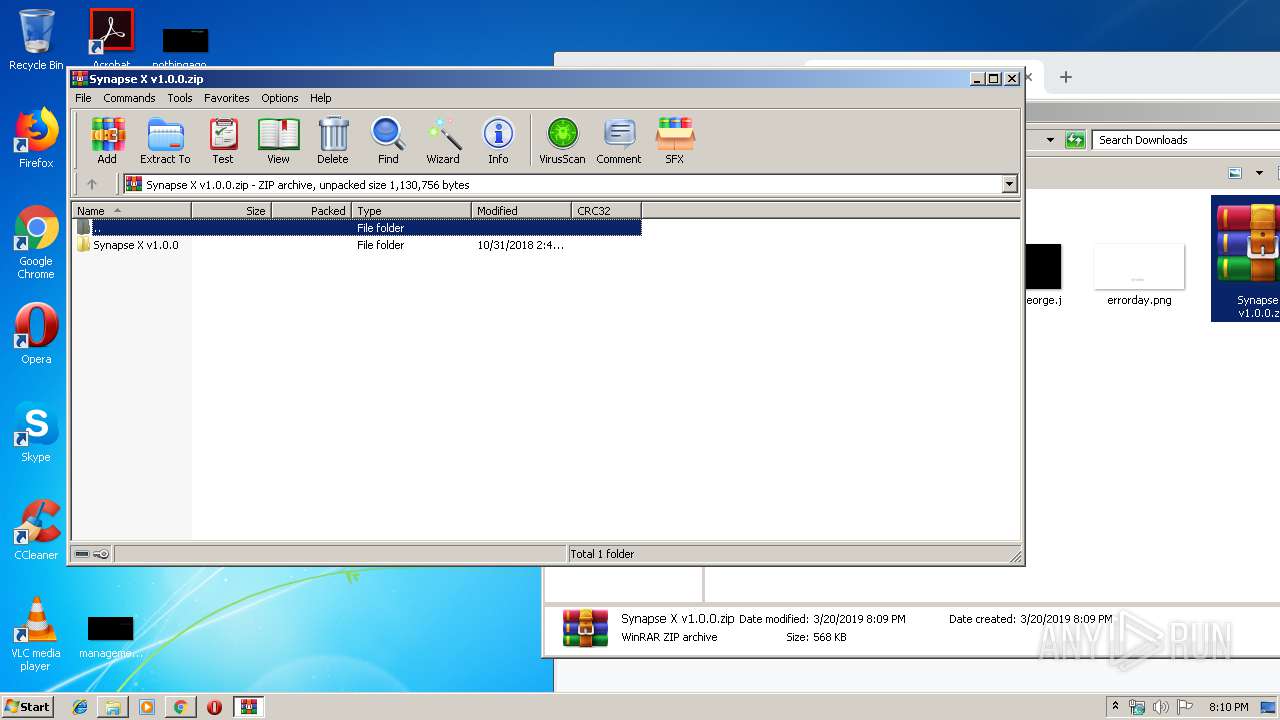Click the Extract To toolbar icon
This screenshot has width=1280, height=720.
[x=165, y=140]
